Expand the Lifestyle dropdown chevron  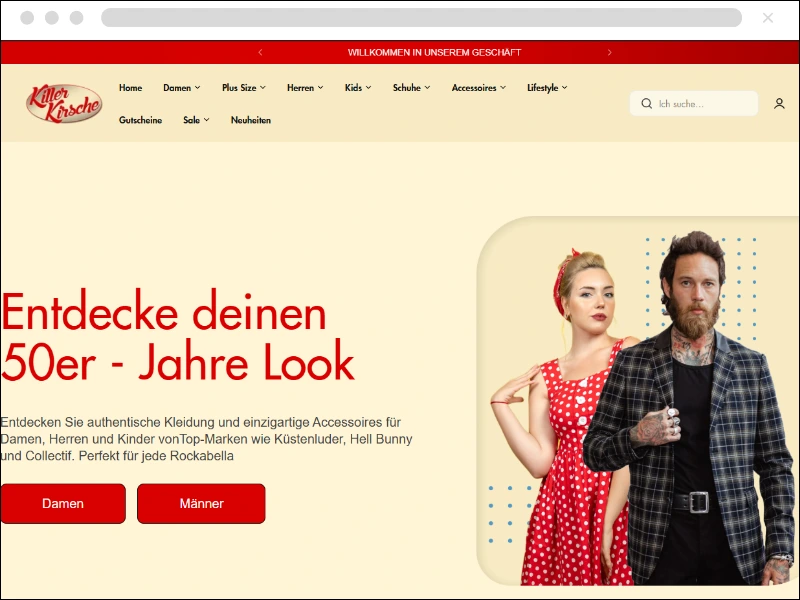565,88
